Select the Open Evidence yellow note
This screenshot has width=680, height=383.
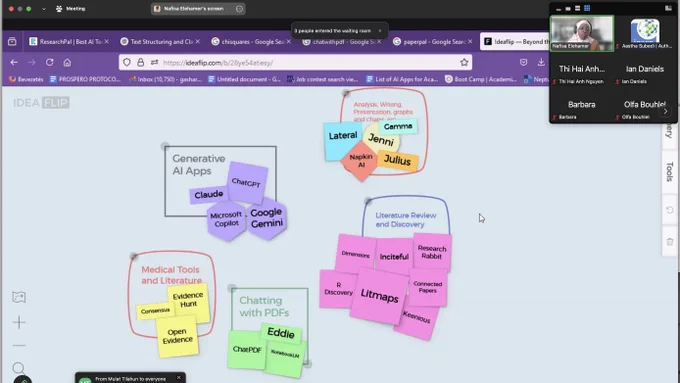tap(177, 336)
